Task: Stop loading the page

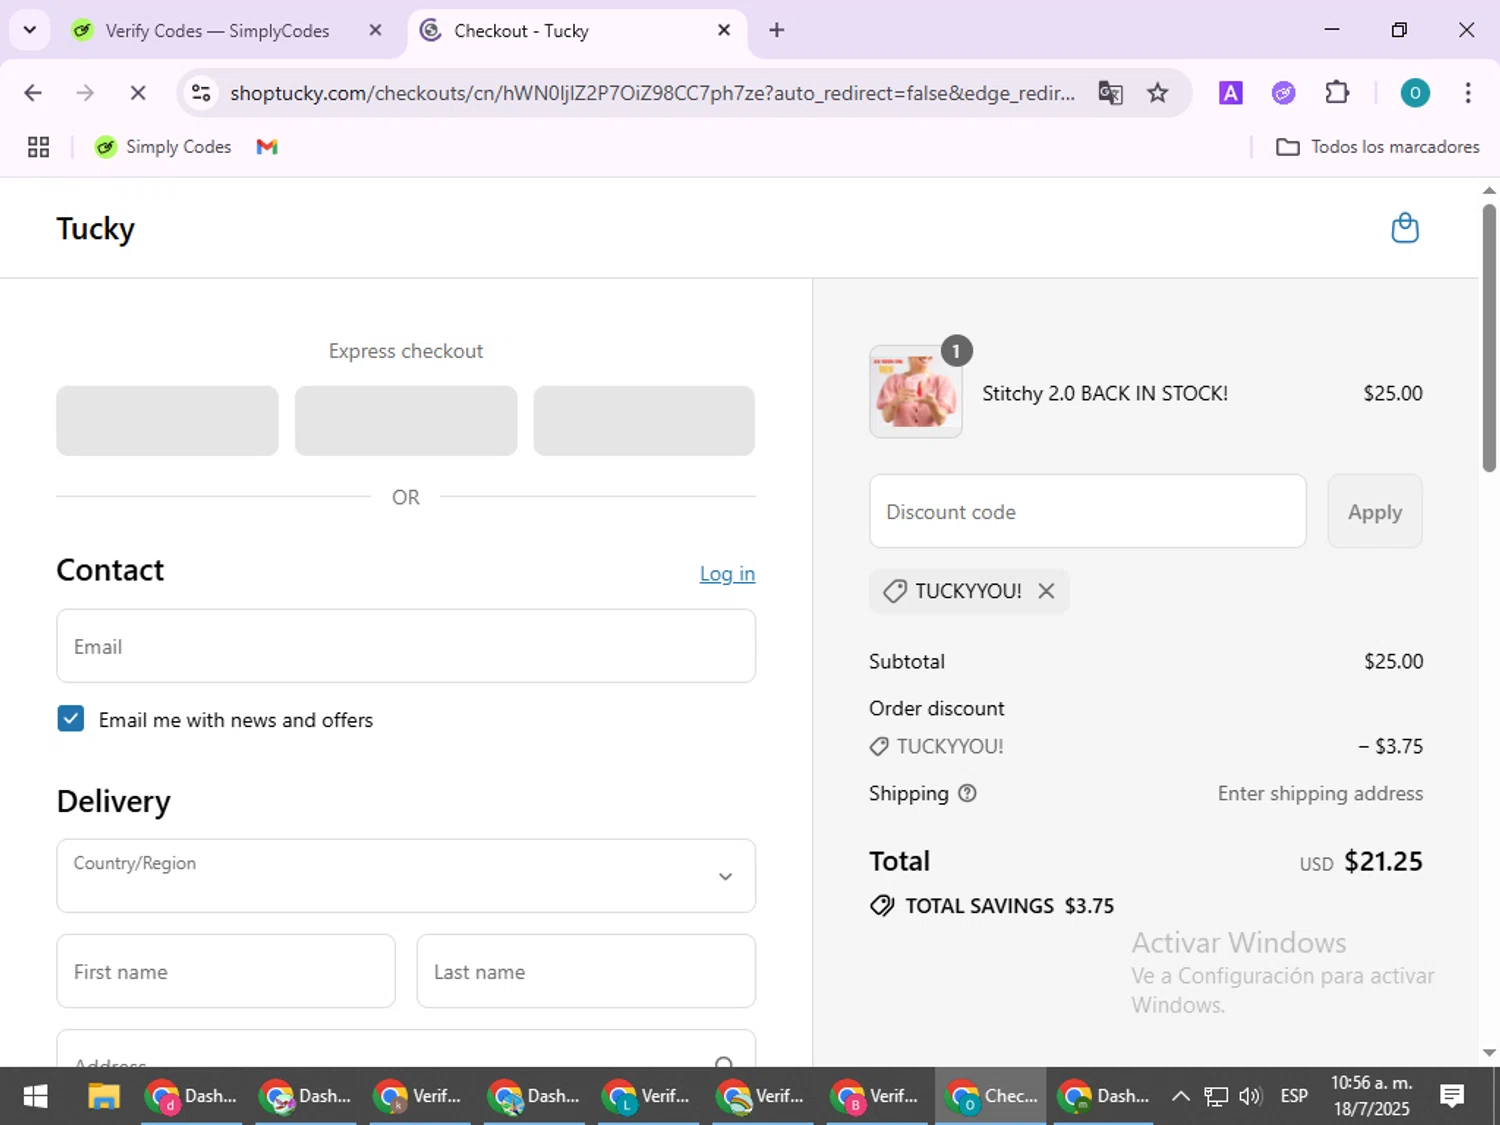Action: 138,93
